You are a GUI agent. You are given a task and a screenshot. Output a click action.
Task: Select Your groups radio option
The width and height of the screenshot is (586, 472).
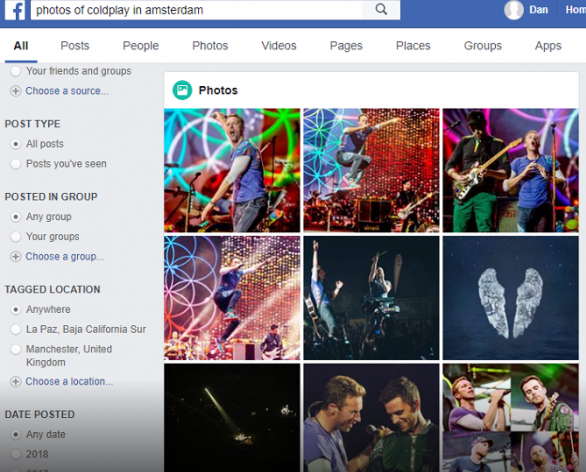[15, 237]
